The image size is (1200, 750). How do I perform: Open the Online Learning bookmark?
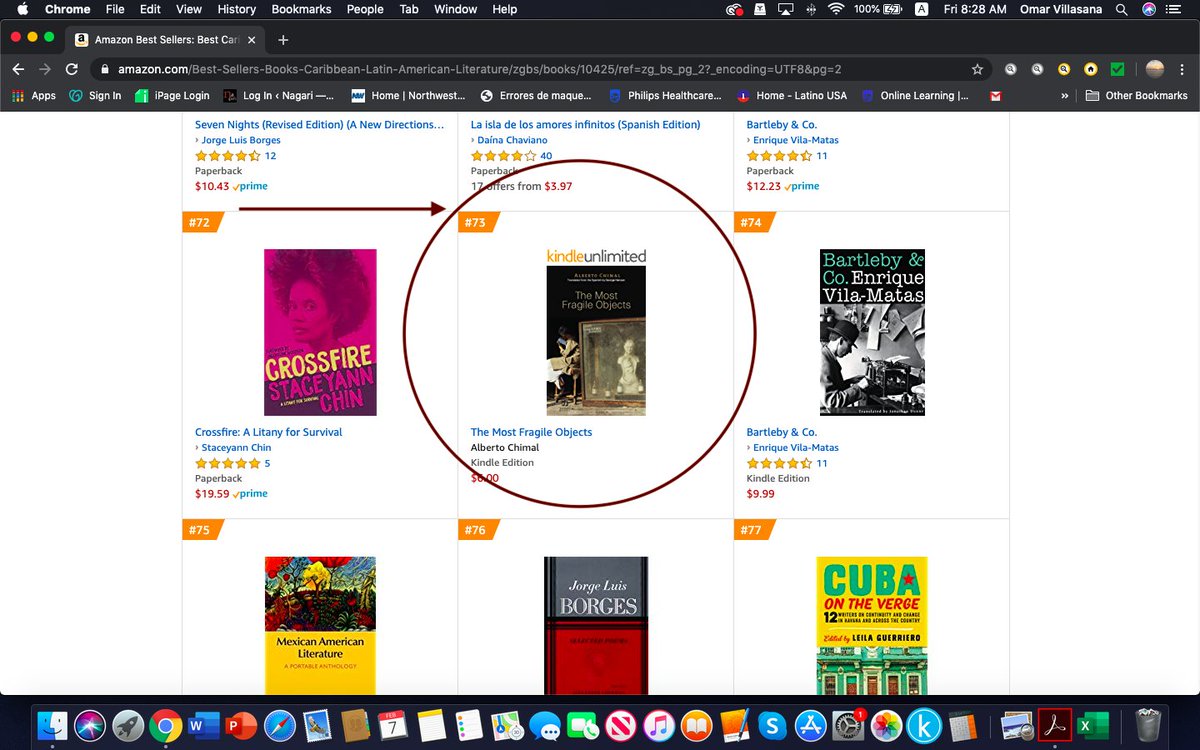pos(915,96)
